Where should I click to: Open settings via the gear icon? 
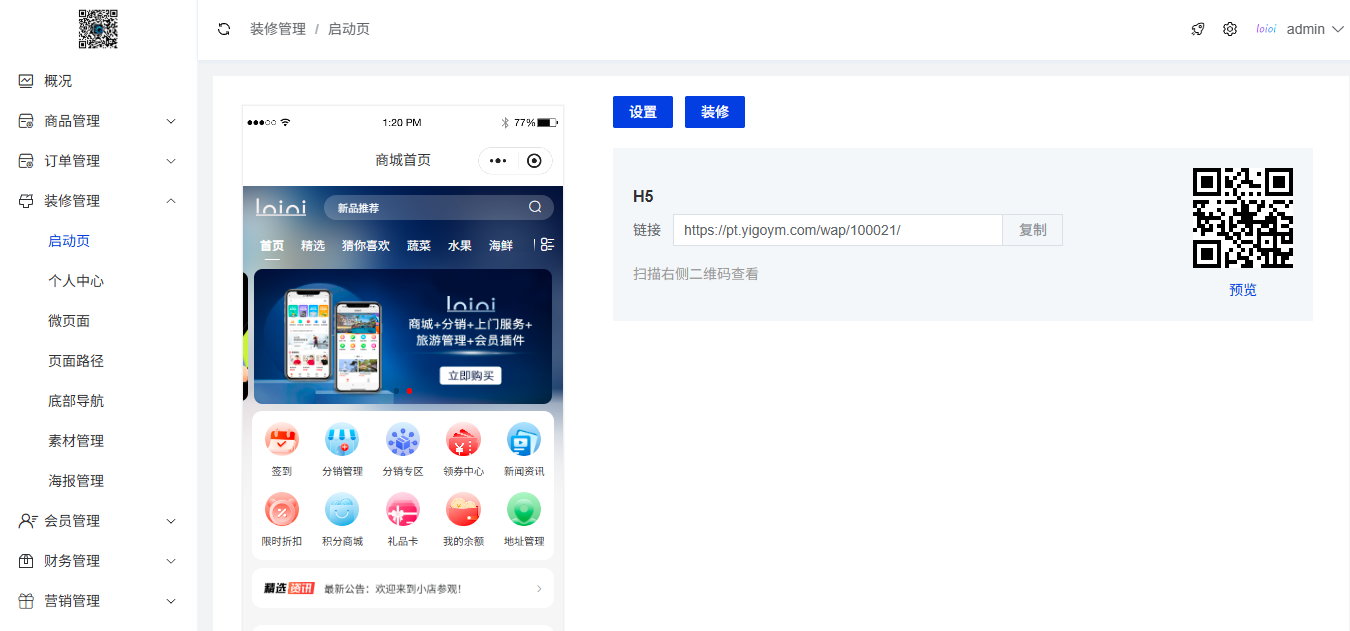point(1229,29)
